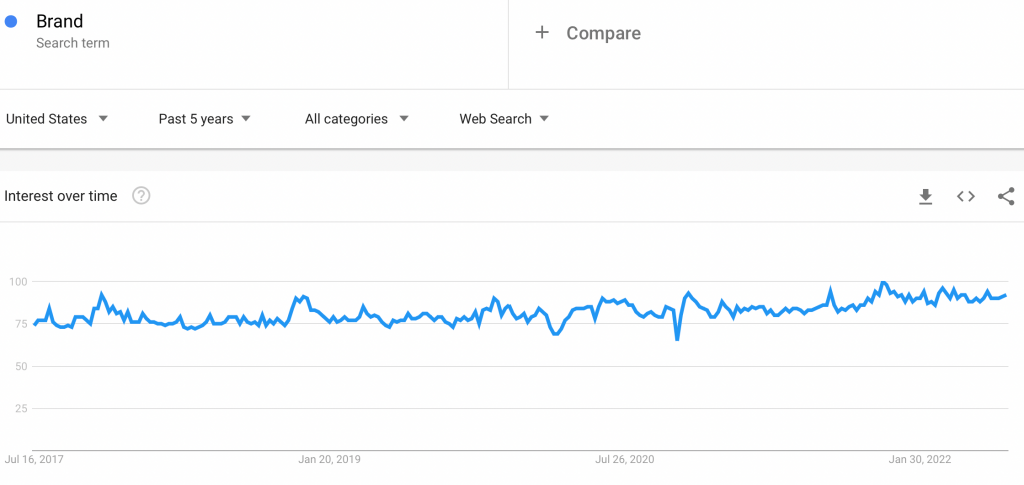The height and width of the screenshot is (485, 1024).
Task: Open the Interest over time help icon
Action: (x=142, y=196)
